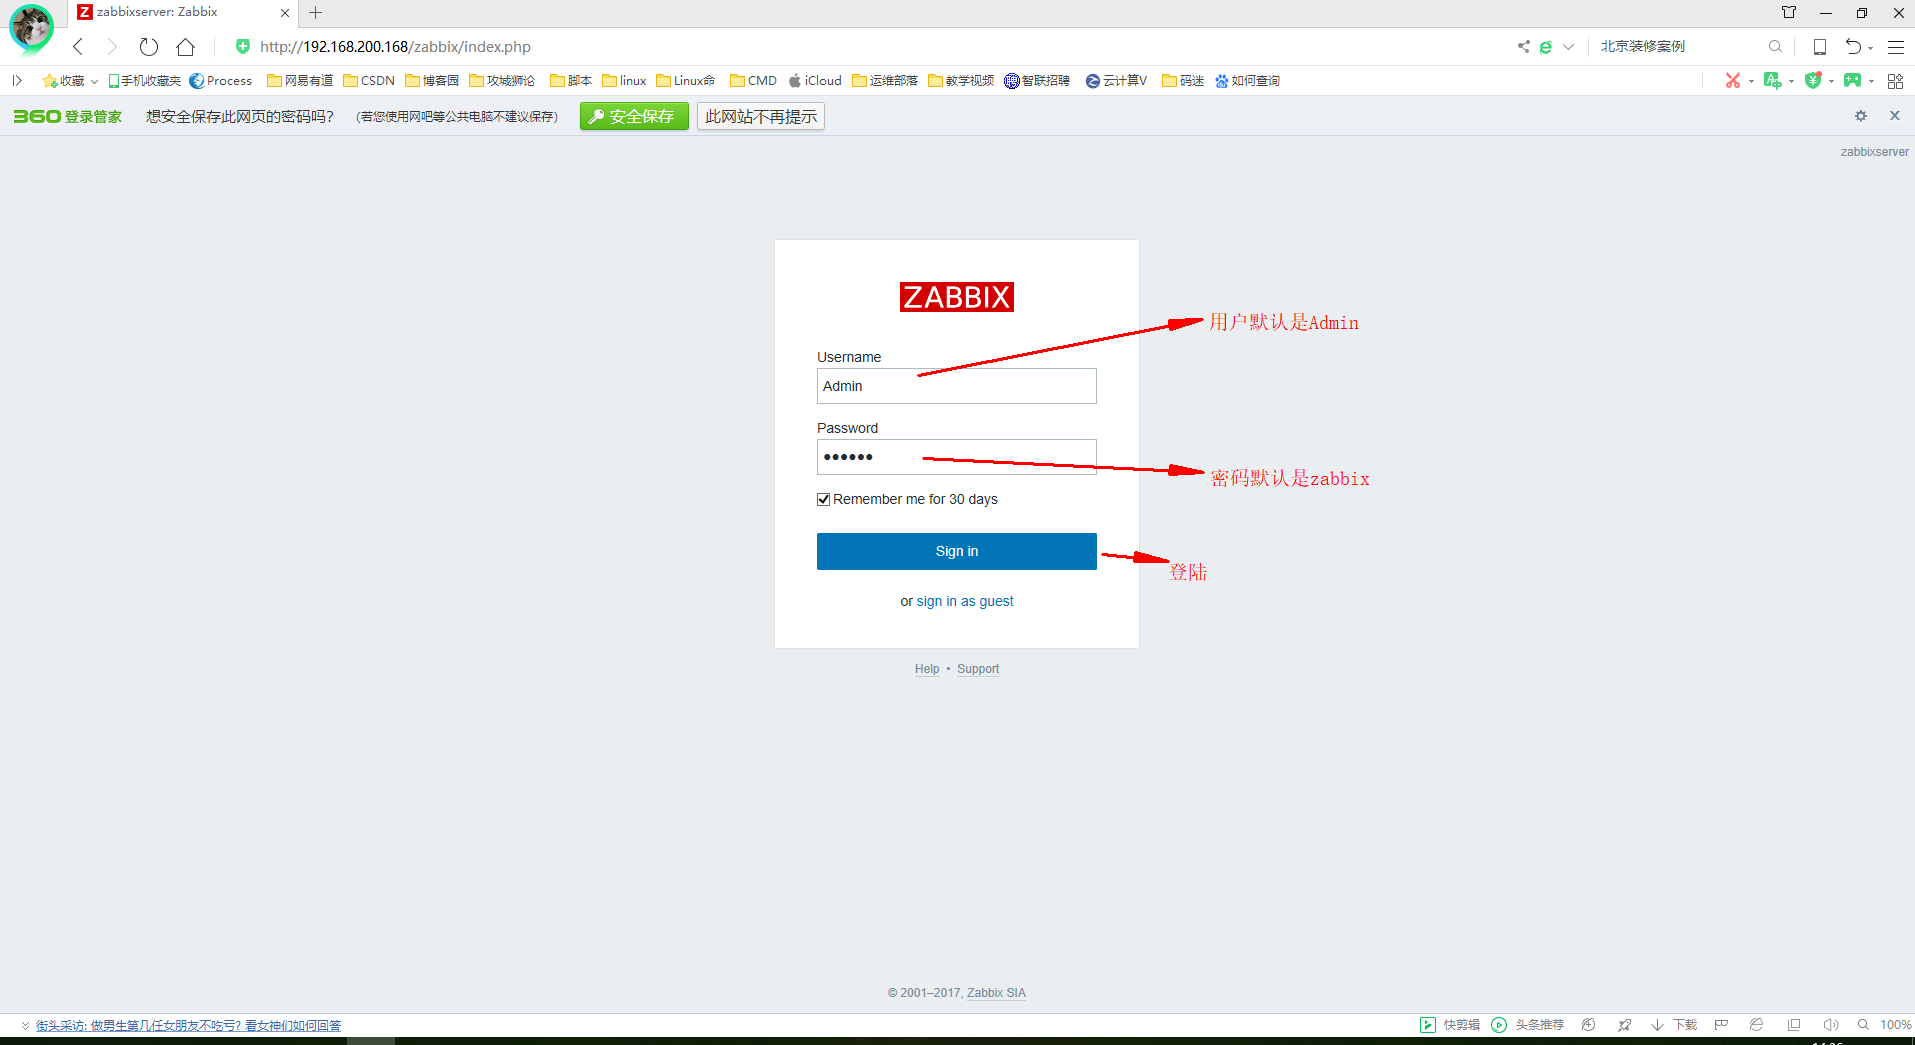Click the Username input field
Image resolution: width=1915 pixels, height=1045 pixels.
[x=956, y=386]
